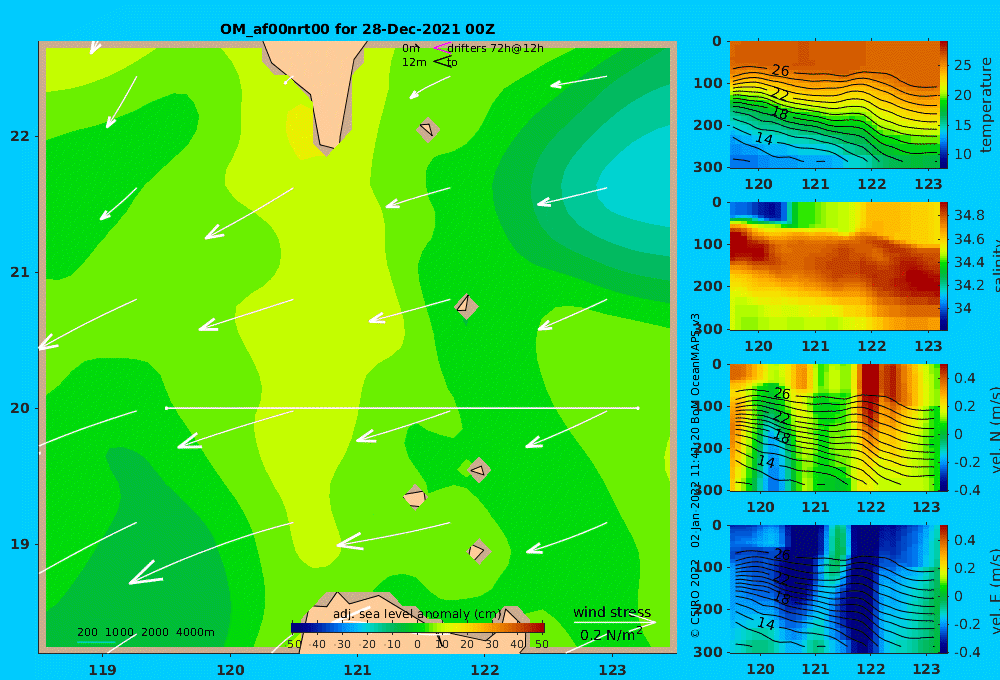Click the "adj. sea level anomaly (cm)" label

click(x=417, y=614)
